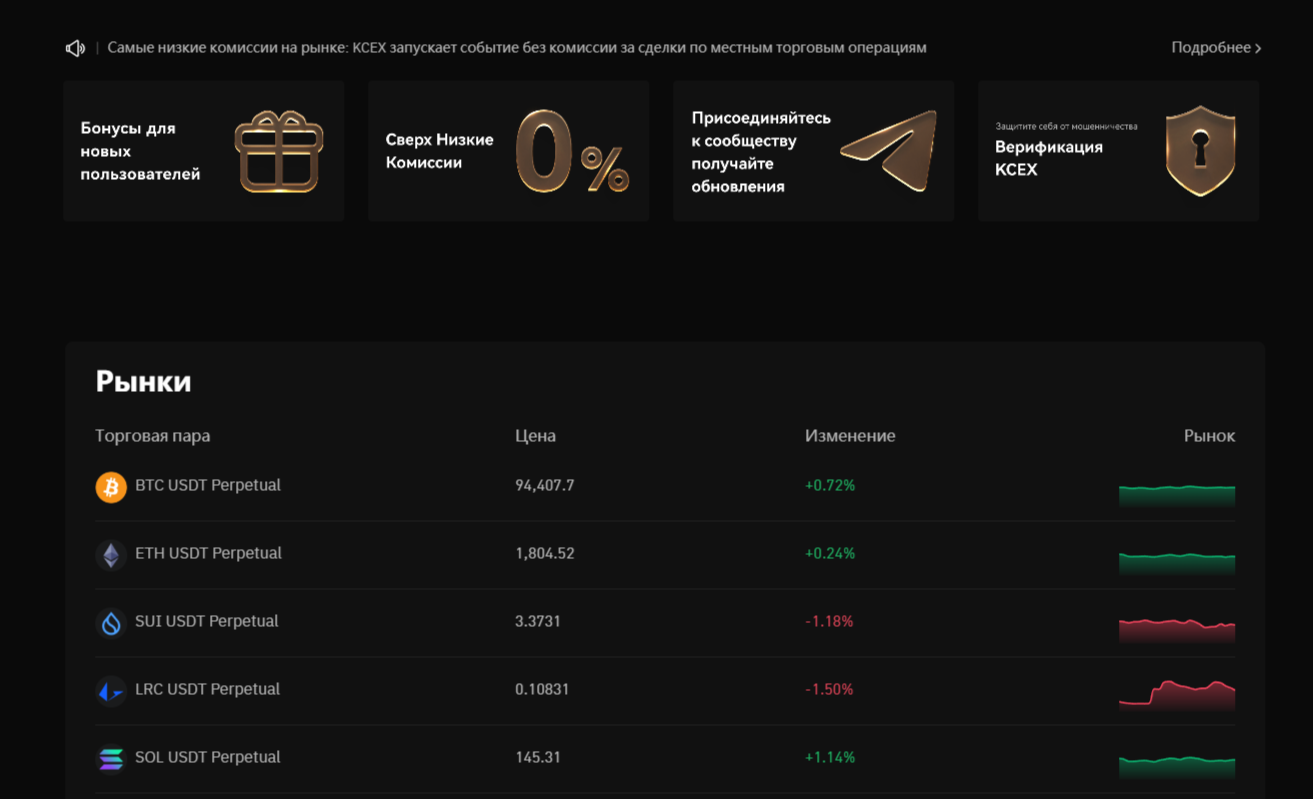
Task: Click the -1.50% LRC change value
Action: point(829,690)
